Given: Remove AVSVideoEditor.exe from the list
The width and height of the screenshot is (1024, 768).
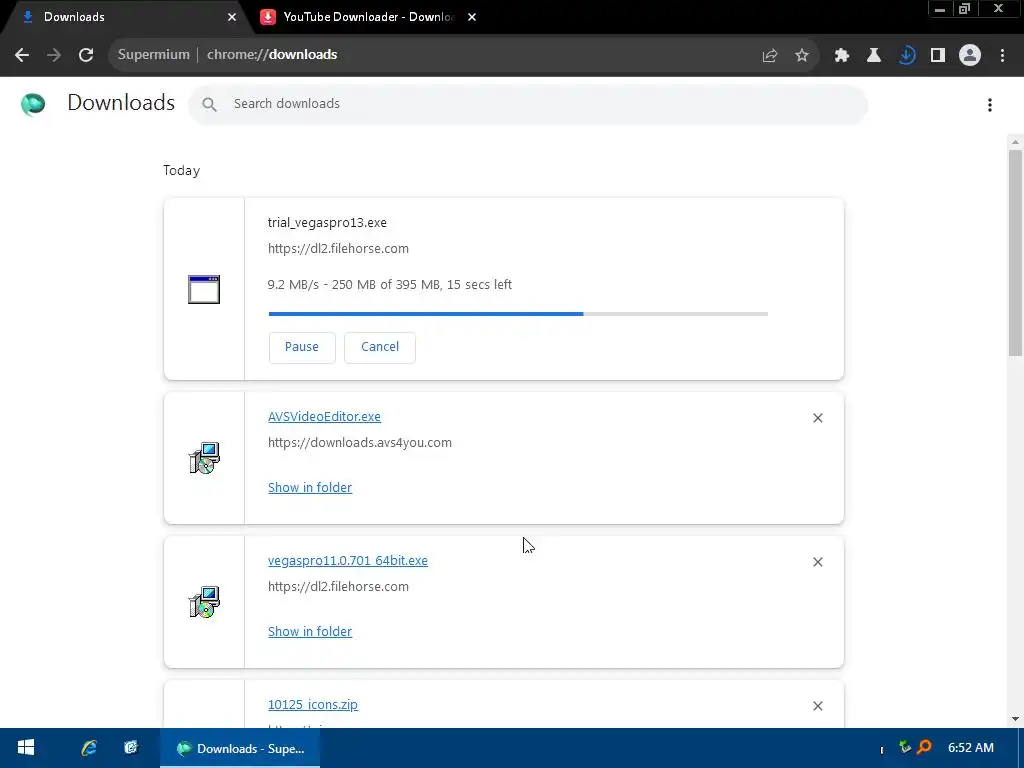Looking at the screenshot, I should (x=818, y=418).
